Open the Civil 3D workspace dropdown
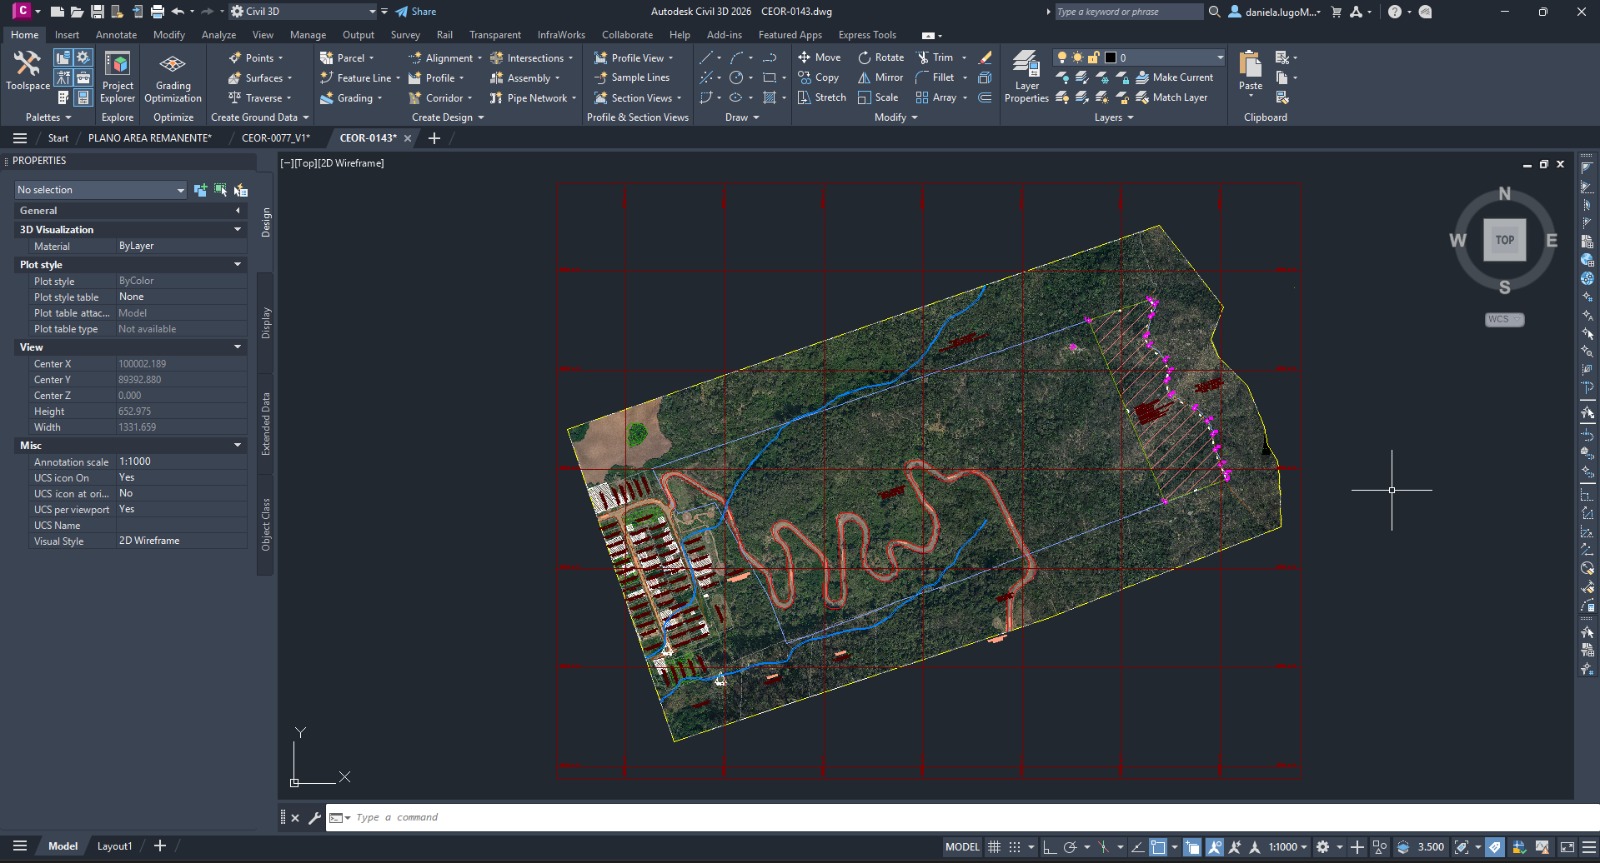Screen dimensions: 1600x863 pyautogui.click(x=303, y=12)
